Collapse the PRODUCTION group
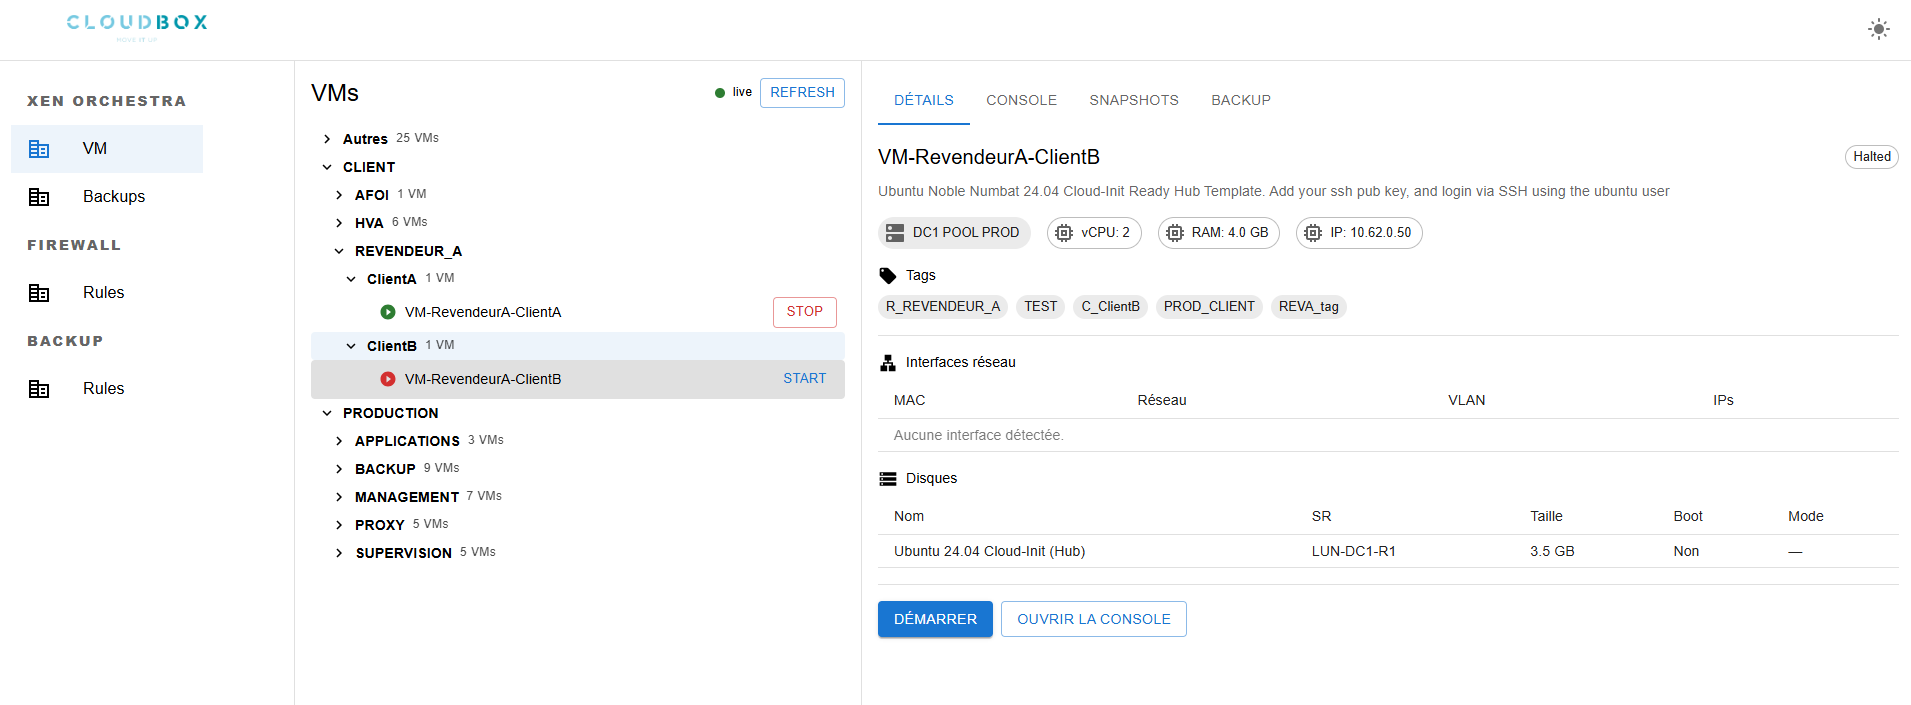 tap(327, 413)
